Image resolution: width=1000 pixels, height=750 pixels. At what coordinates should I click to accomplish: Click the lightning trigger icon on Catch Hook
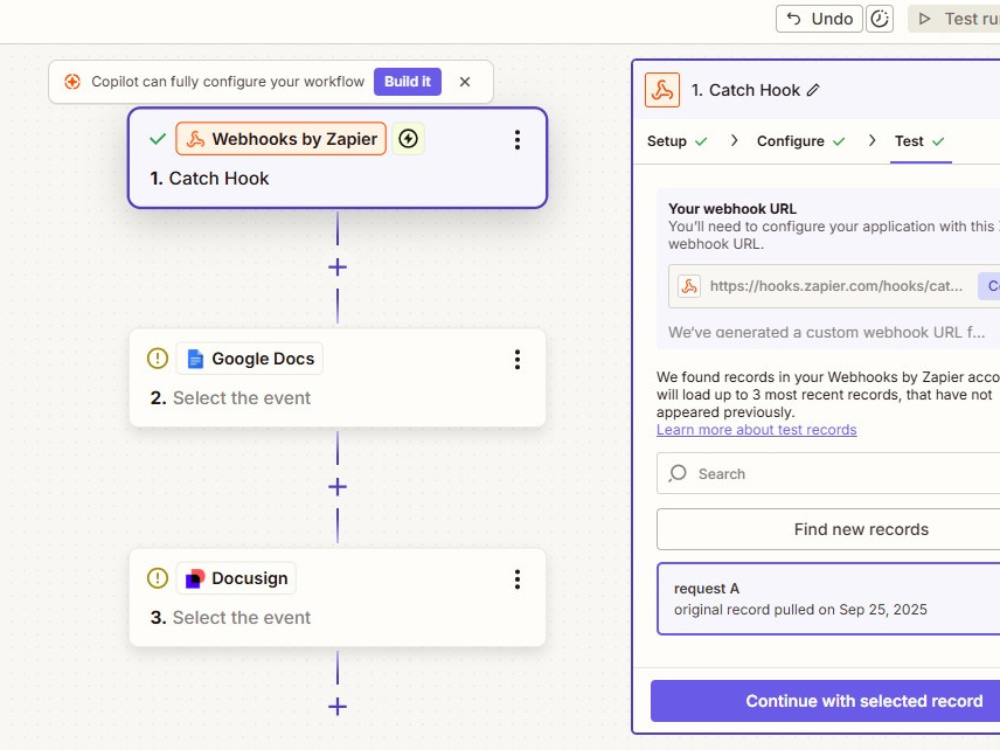[x=408, y=138]
